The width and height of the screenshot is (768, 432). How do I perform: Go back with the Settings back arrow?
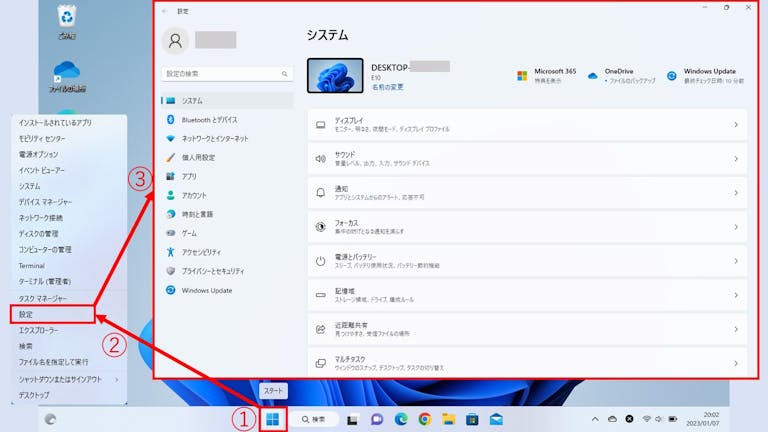[165, 11]
